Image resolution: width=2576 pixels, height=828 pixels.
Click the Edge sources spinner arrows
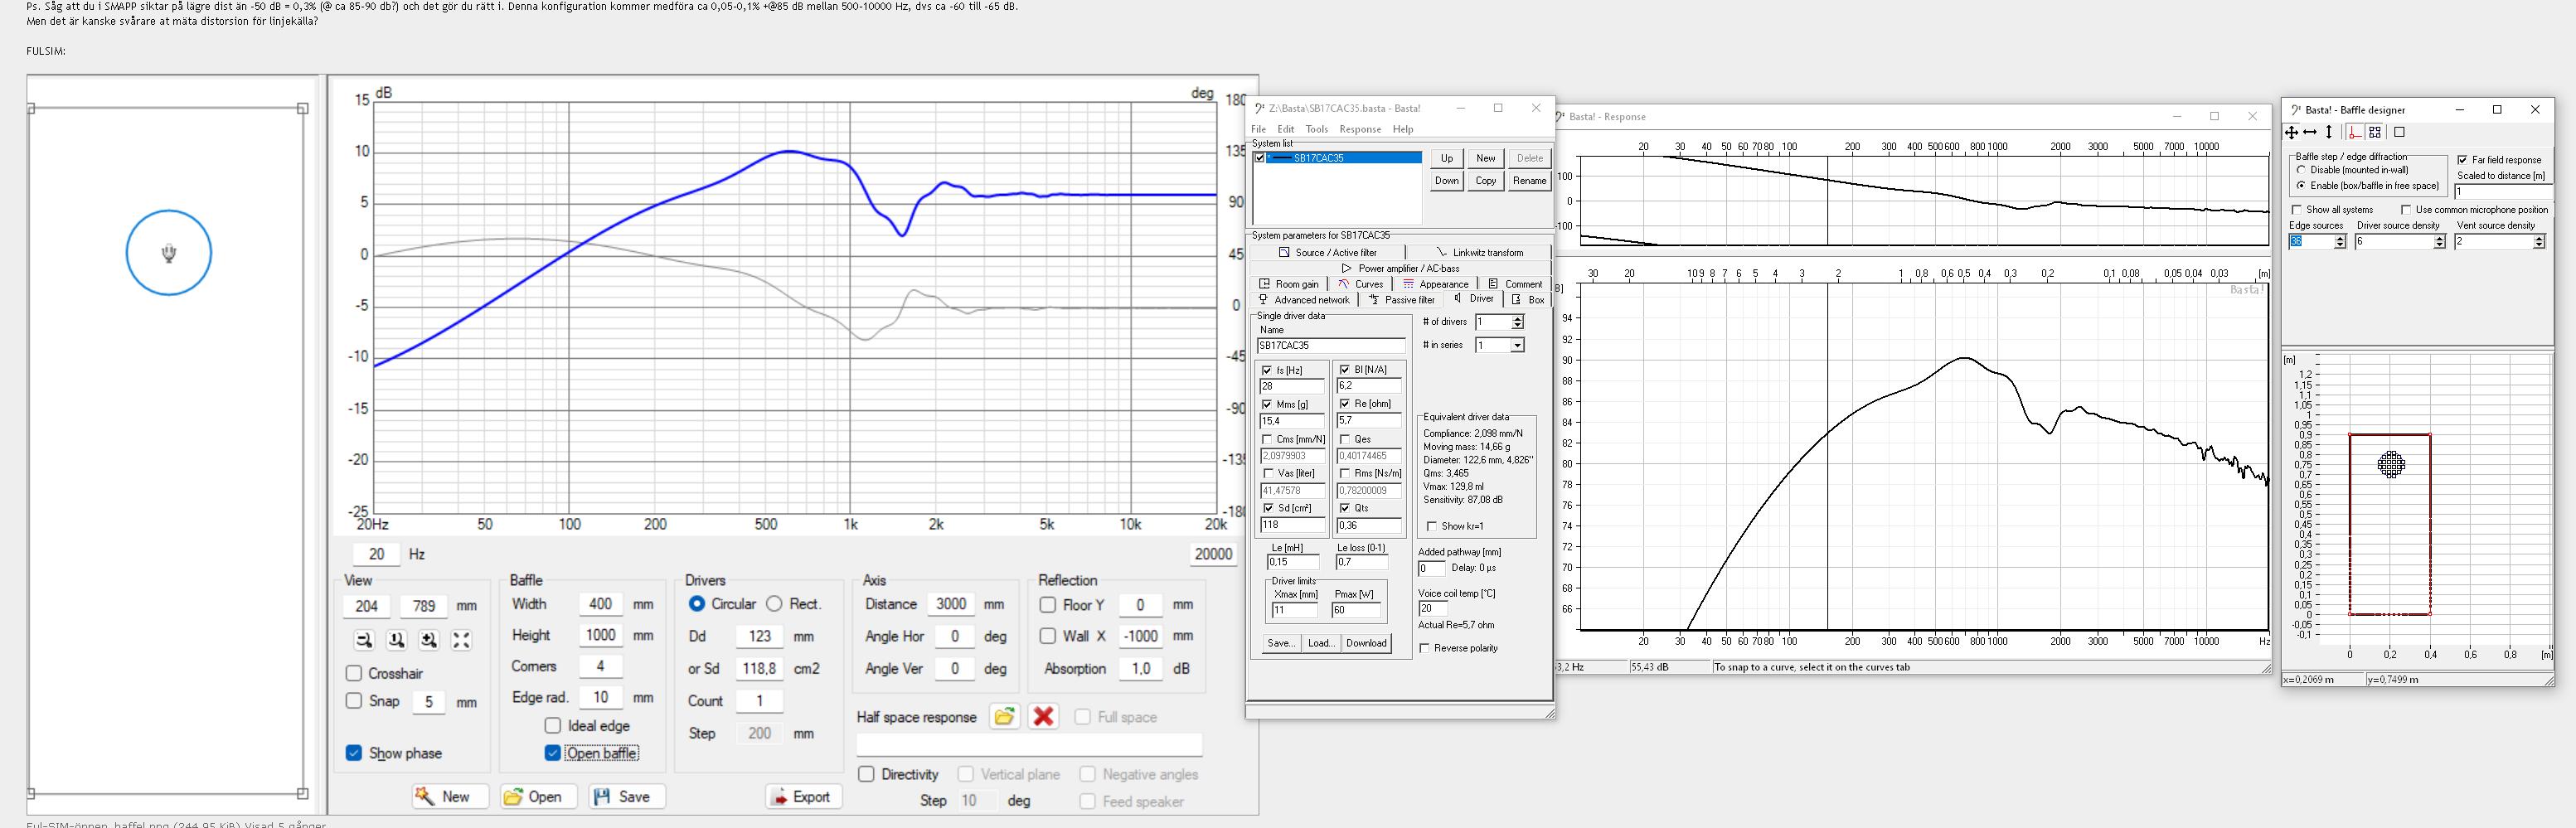pyautogui.click(x=2340, y=242)
